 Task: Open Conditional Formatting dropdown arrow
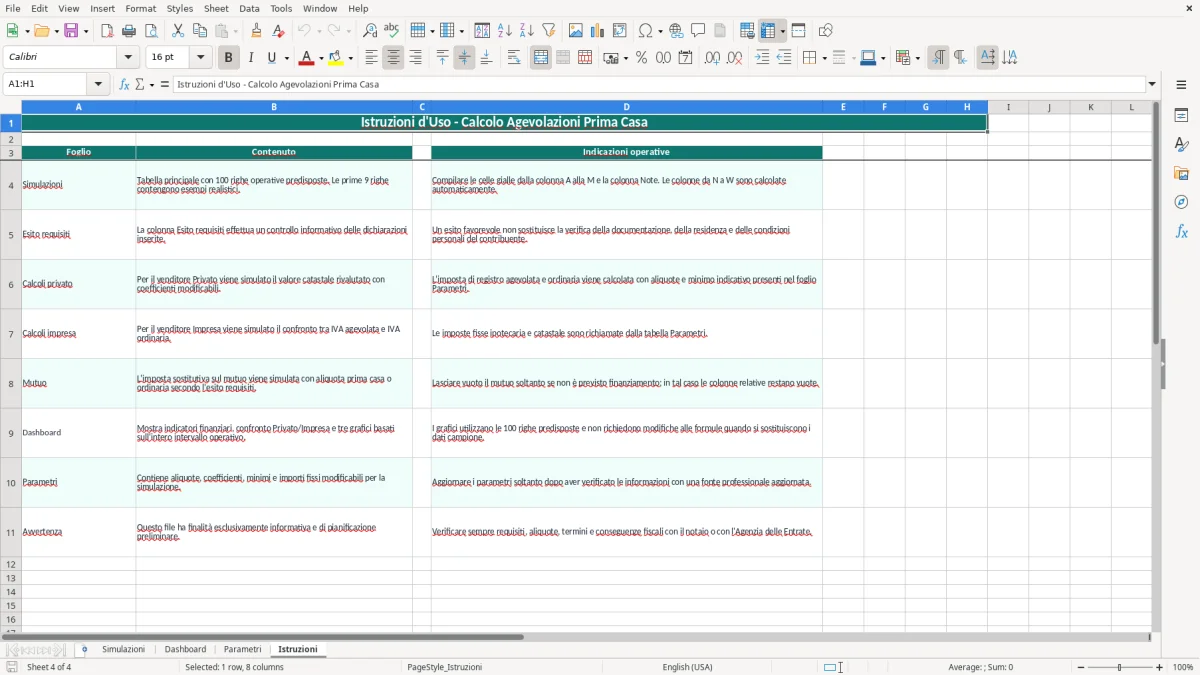point(917,58)
